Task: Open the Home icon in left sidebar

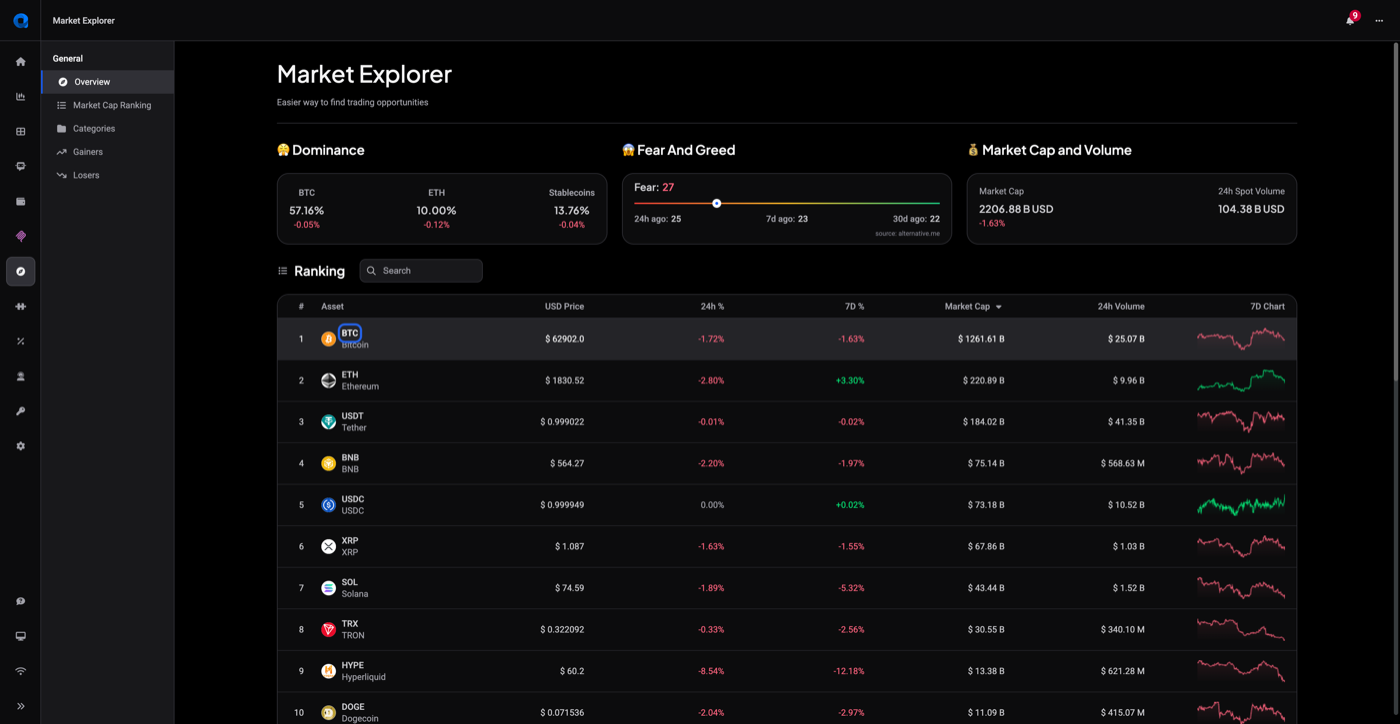Action: coord(20,62)
